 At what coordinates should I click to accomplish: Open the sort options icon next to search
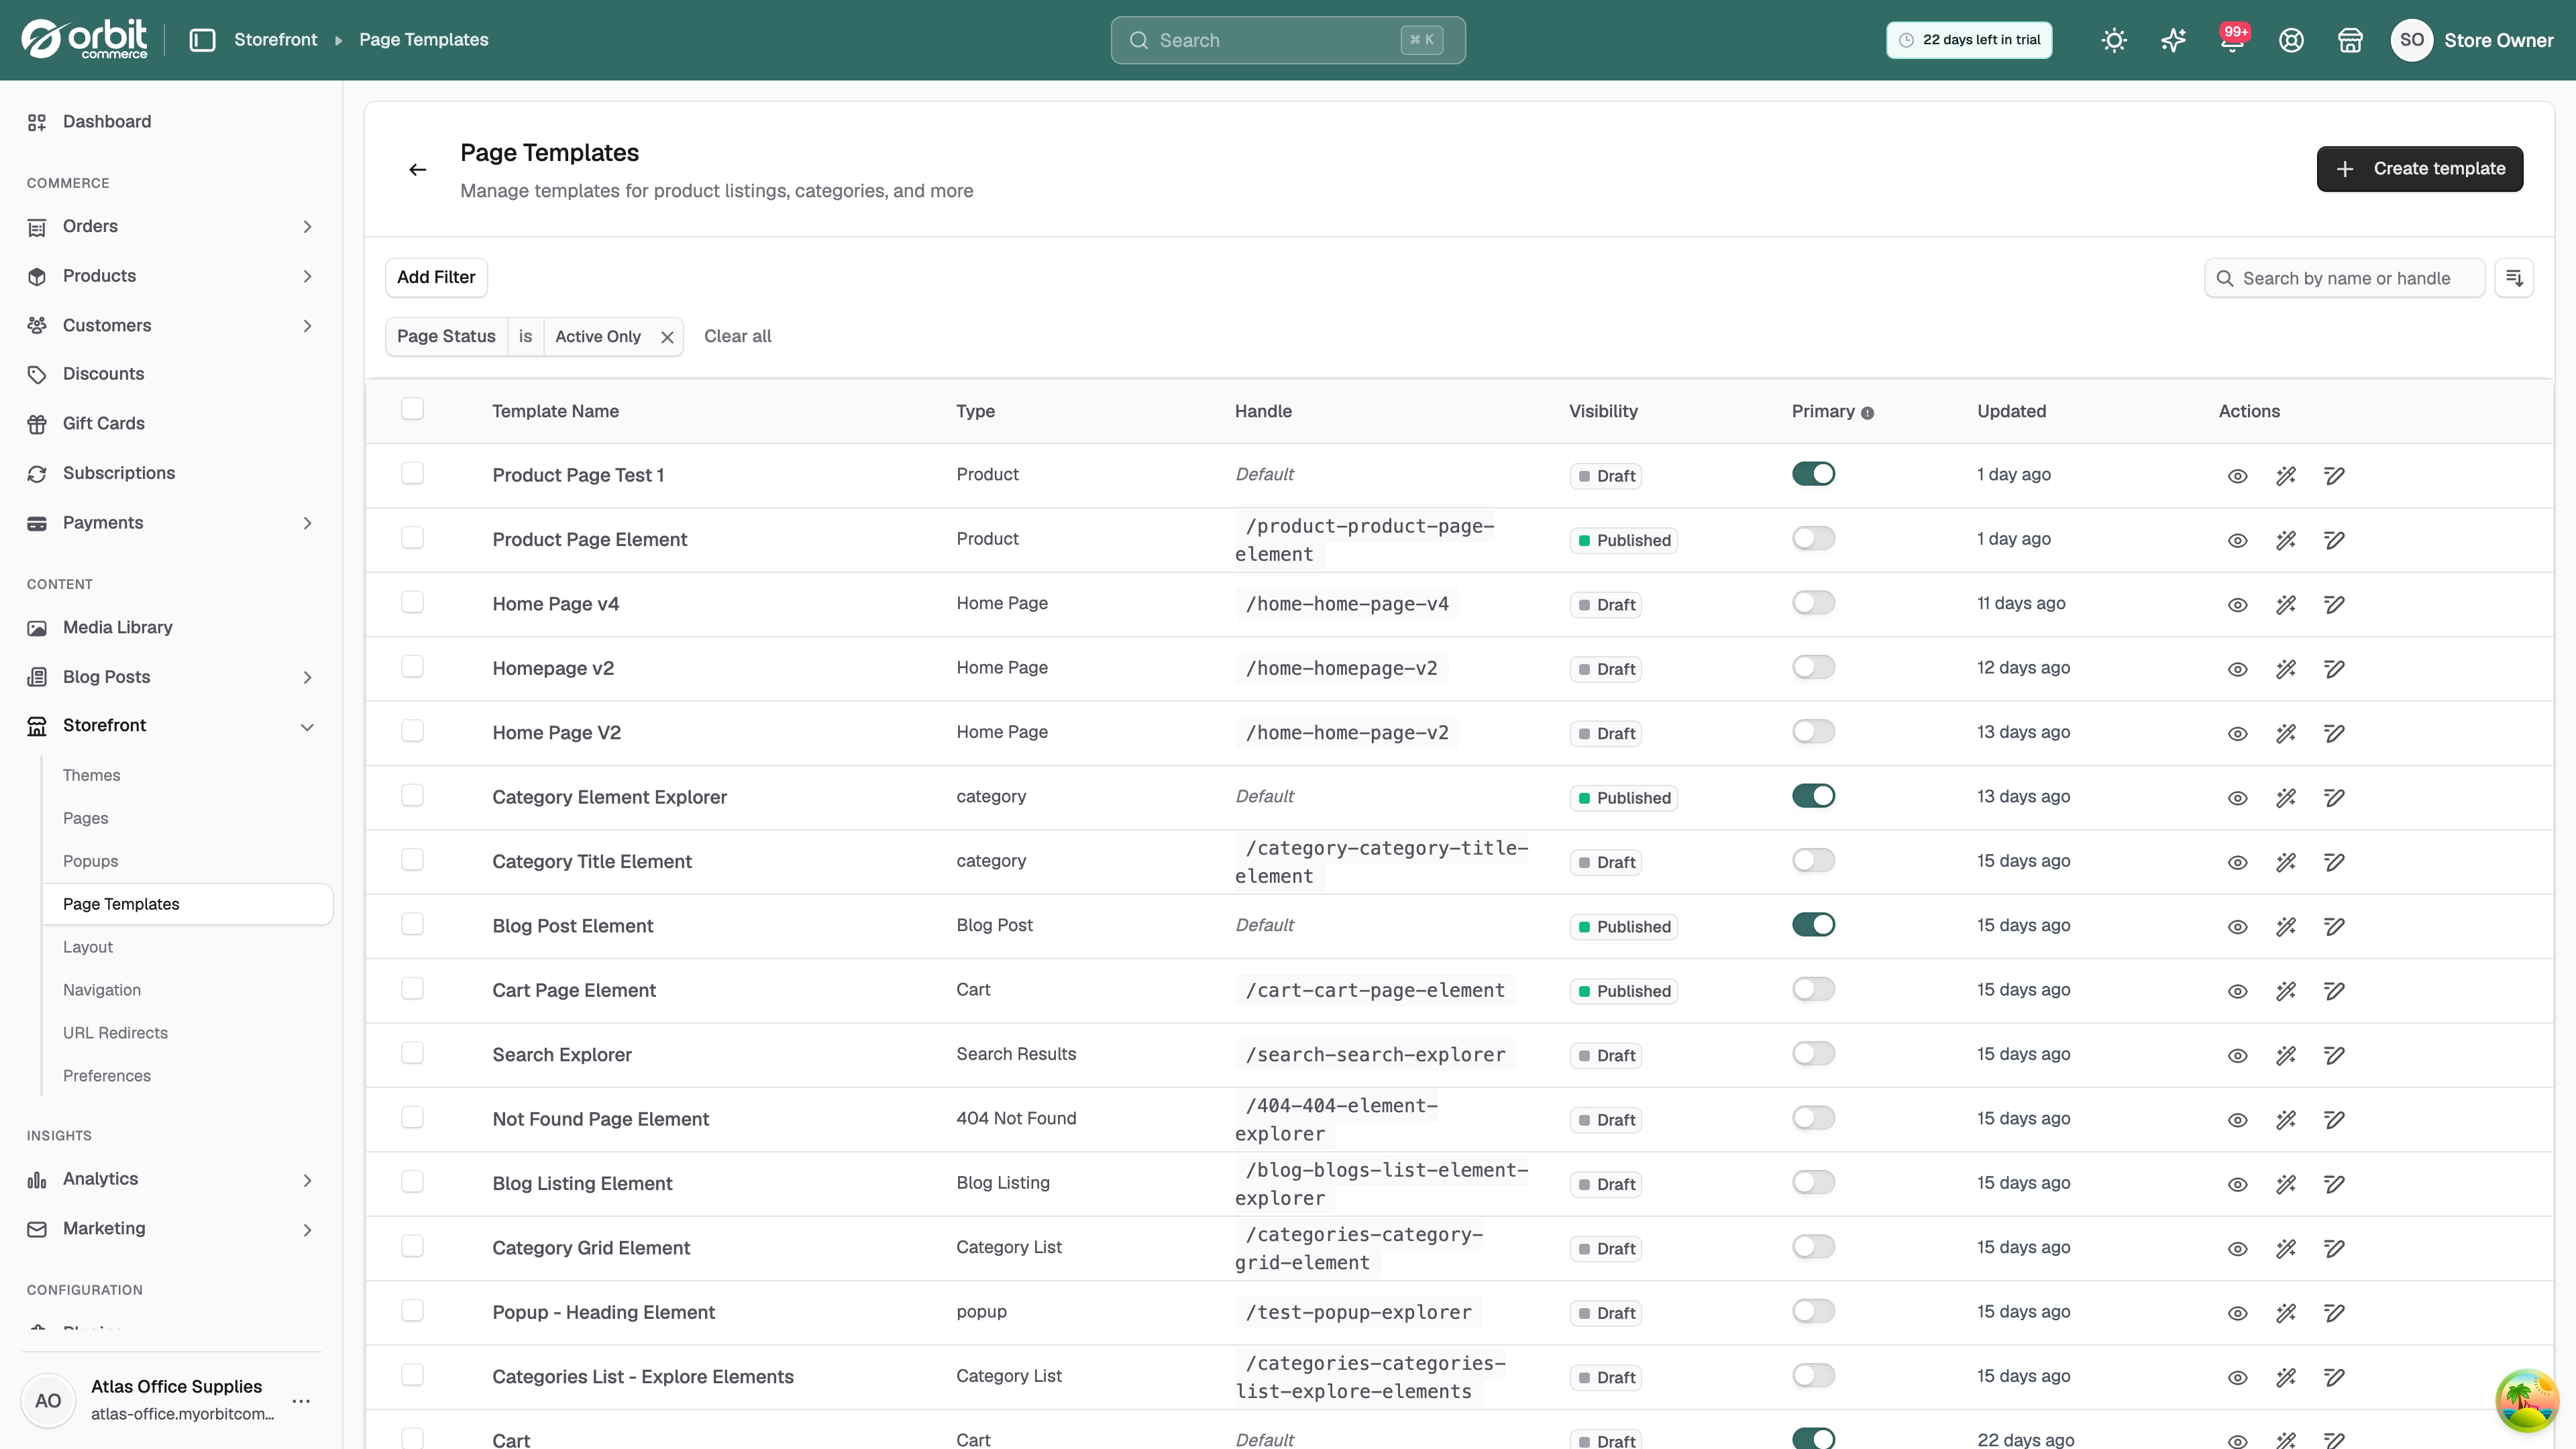click(x=2514, y=278)
